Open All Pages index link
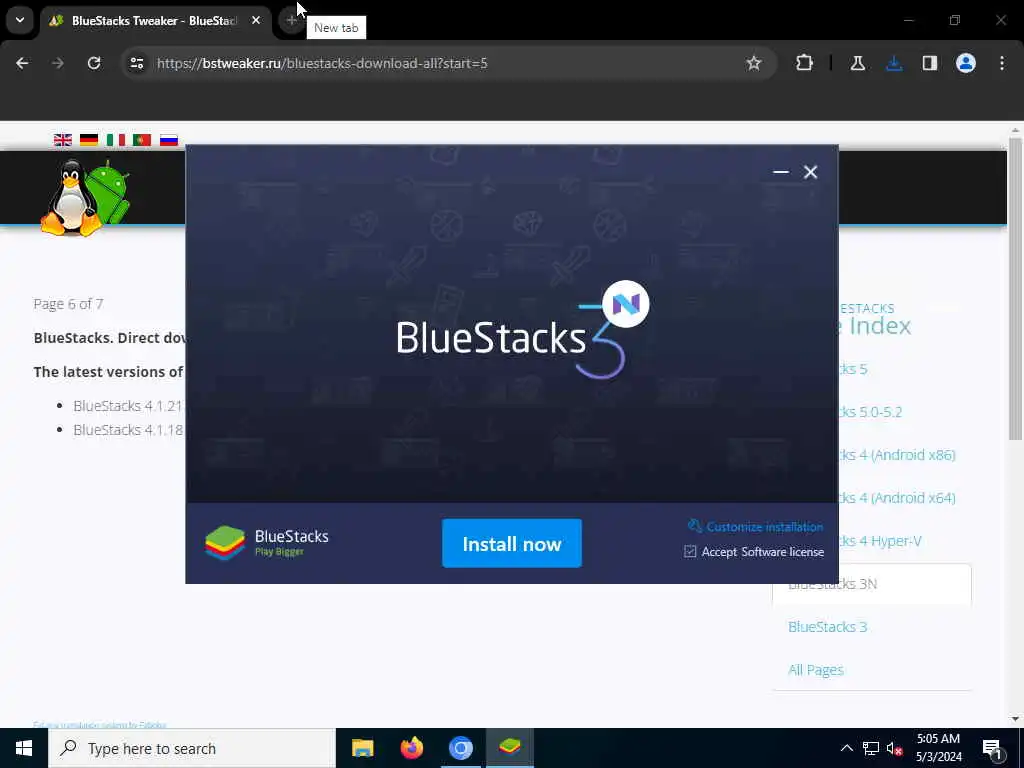 [816, 670]
